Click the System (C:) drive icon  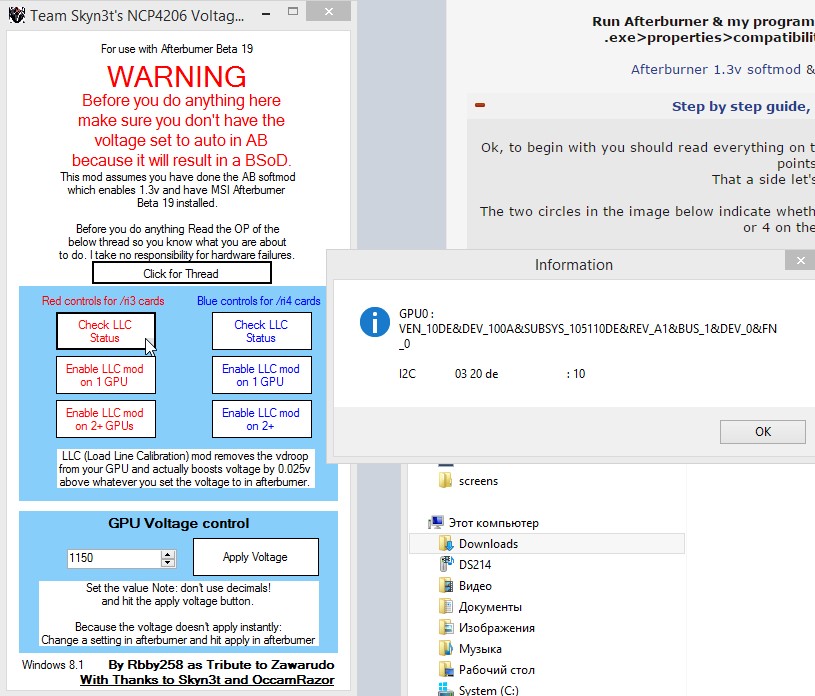pos(445,689)
